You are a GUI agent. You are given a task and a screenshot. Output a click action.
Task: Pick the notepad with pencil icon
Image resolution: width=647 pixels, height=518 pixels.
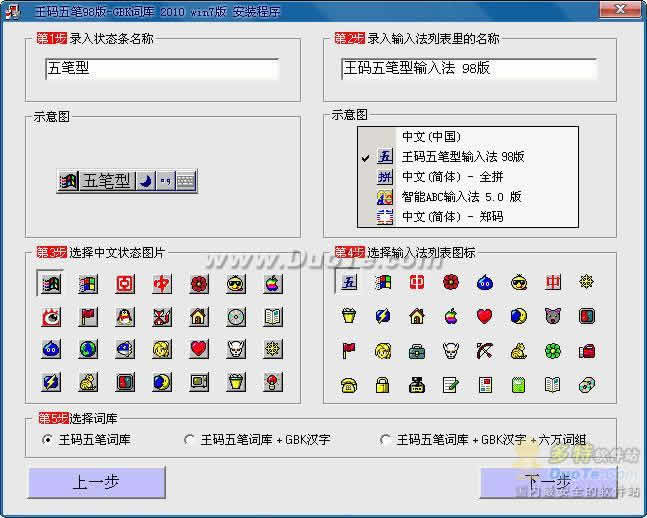point(450,384)
